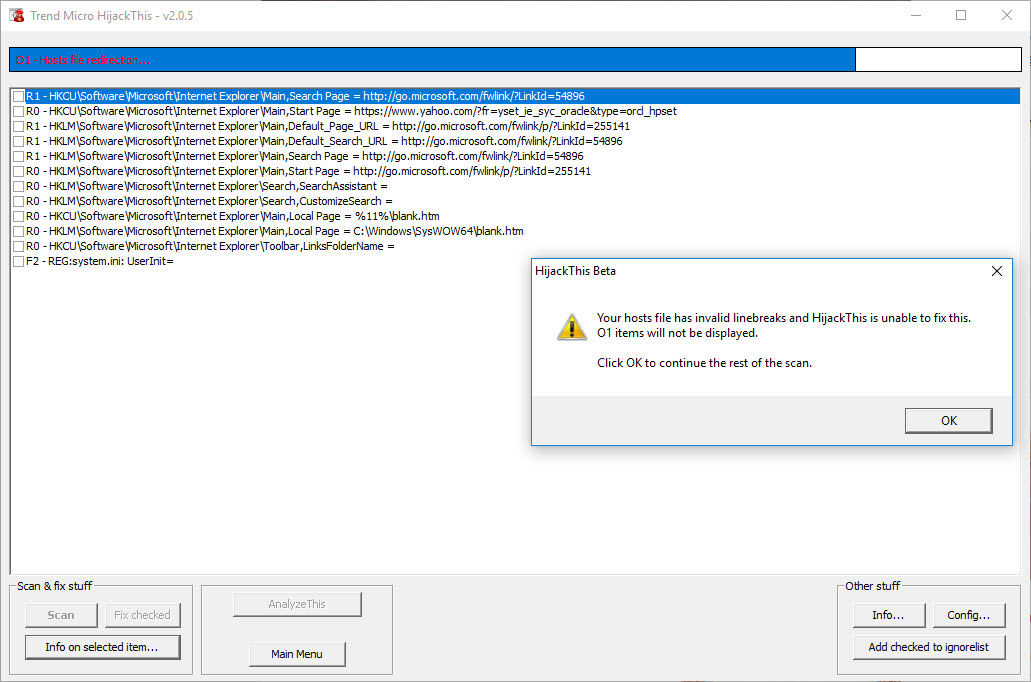Check the HKCU Search Page R1 entry checkbox

(x=18, y=96)
